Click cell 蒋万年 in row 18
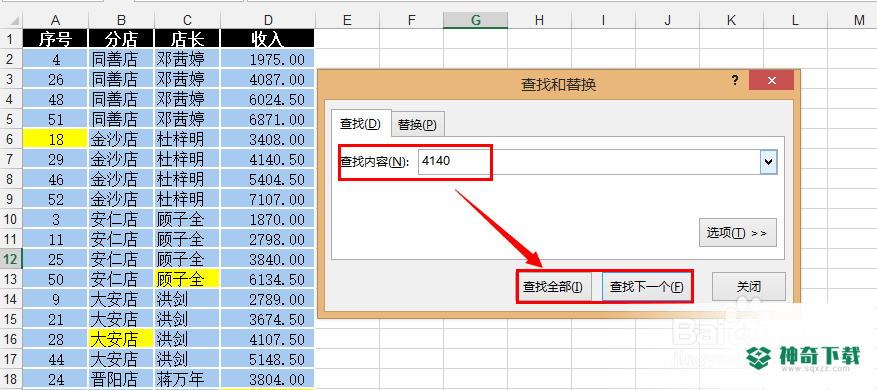 (187, 379)
